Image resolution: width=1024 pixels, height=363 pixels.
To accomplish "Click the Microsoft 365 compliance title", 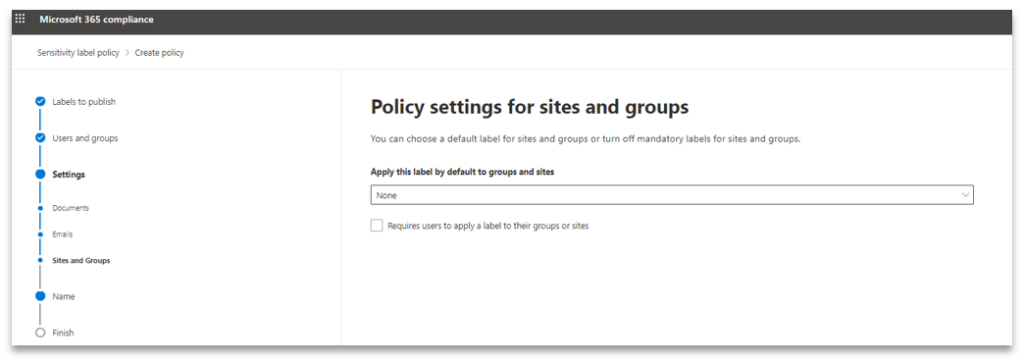I will 97,20.
